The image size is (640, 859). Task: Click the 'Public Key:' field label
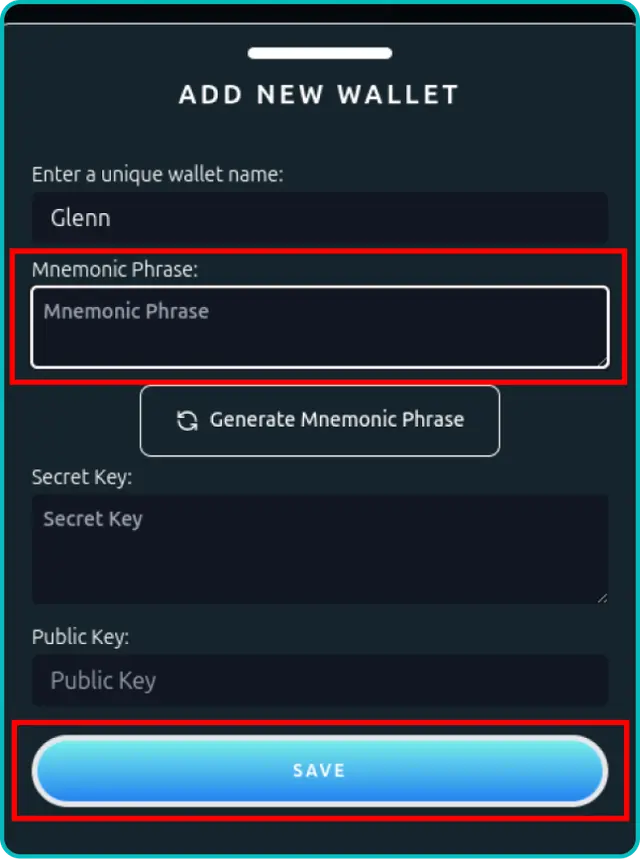pos(80,637)
